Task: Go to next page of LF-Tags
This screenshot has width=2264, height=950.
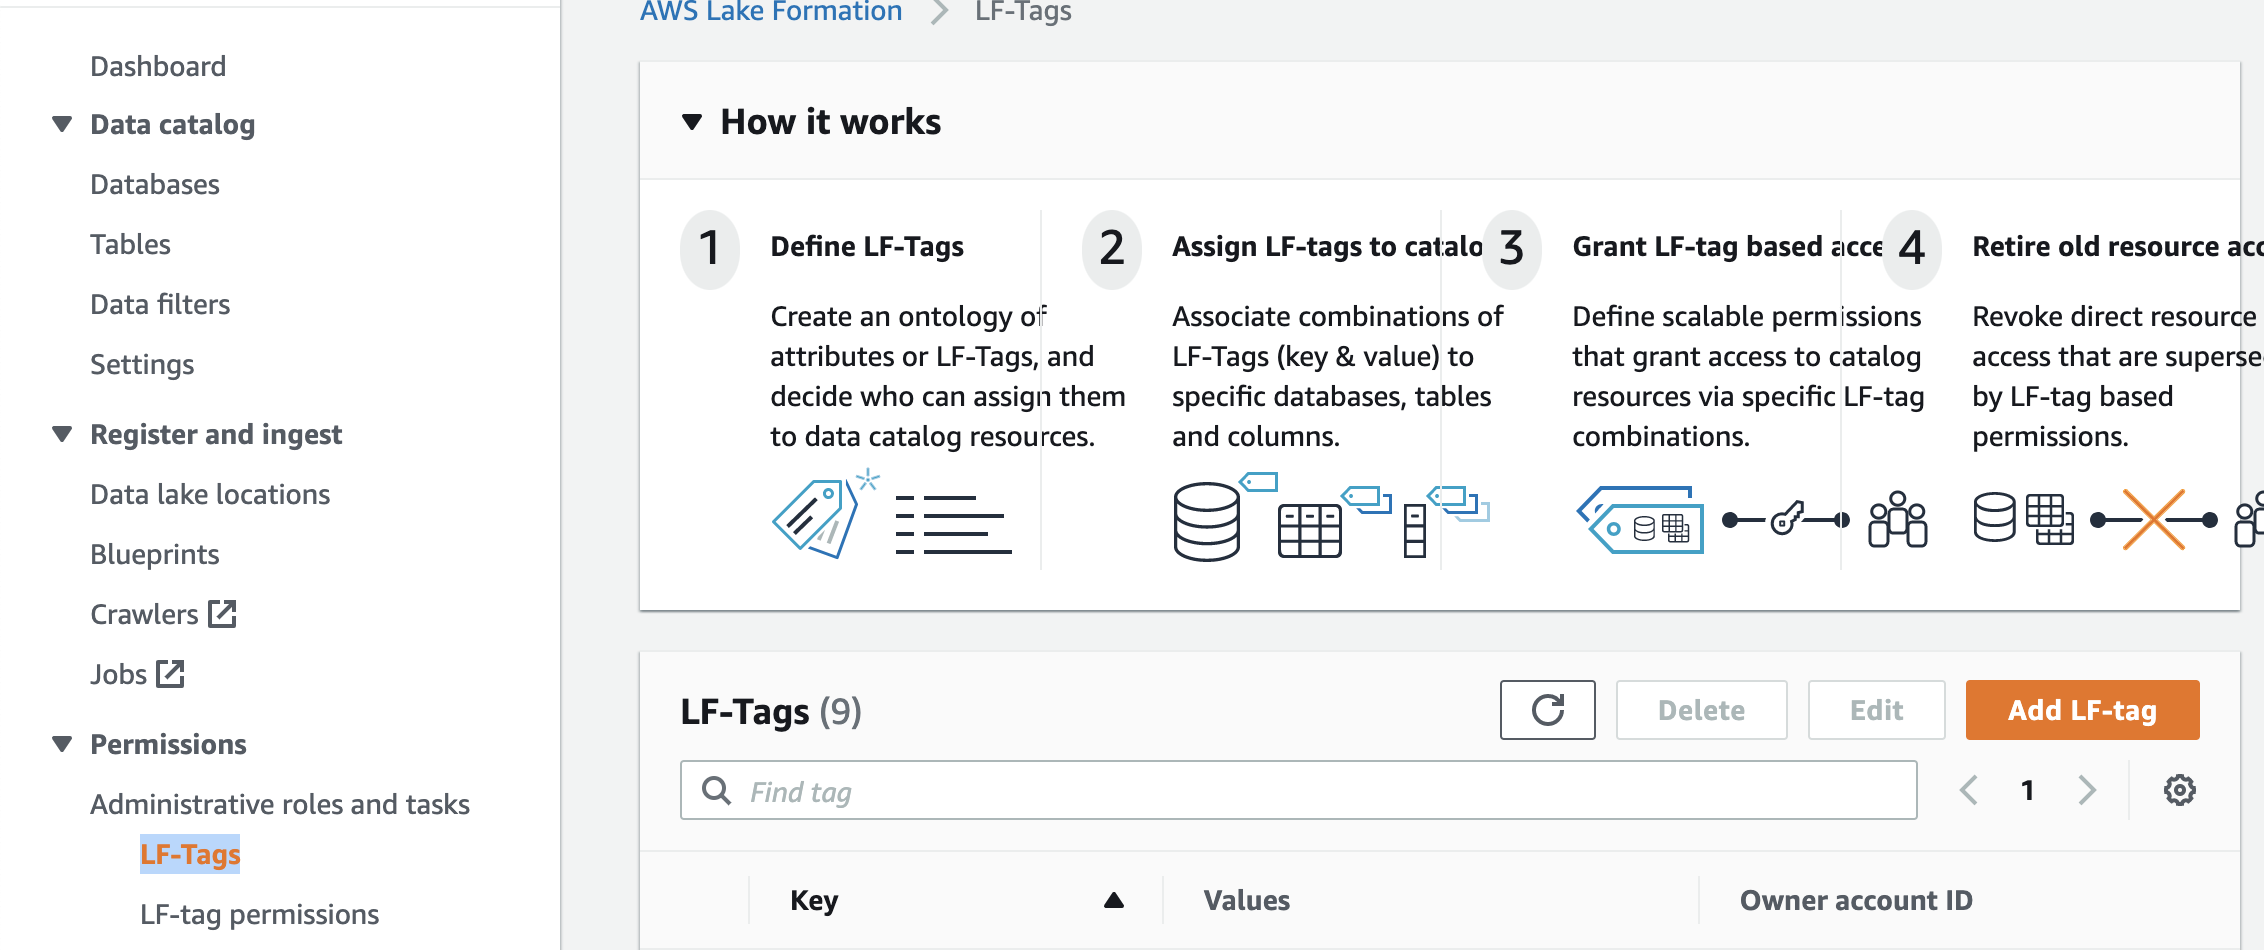Action: (x=2087, y=790)
